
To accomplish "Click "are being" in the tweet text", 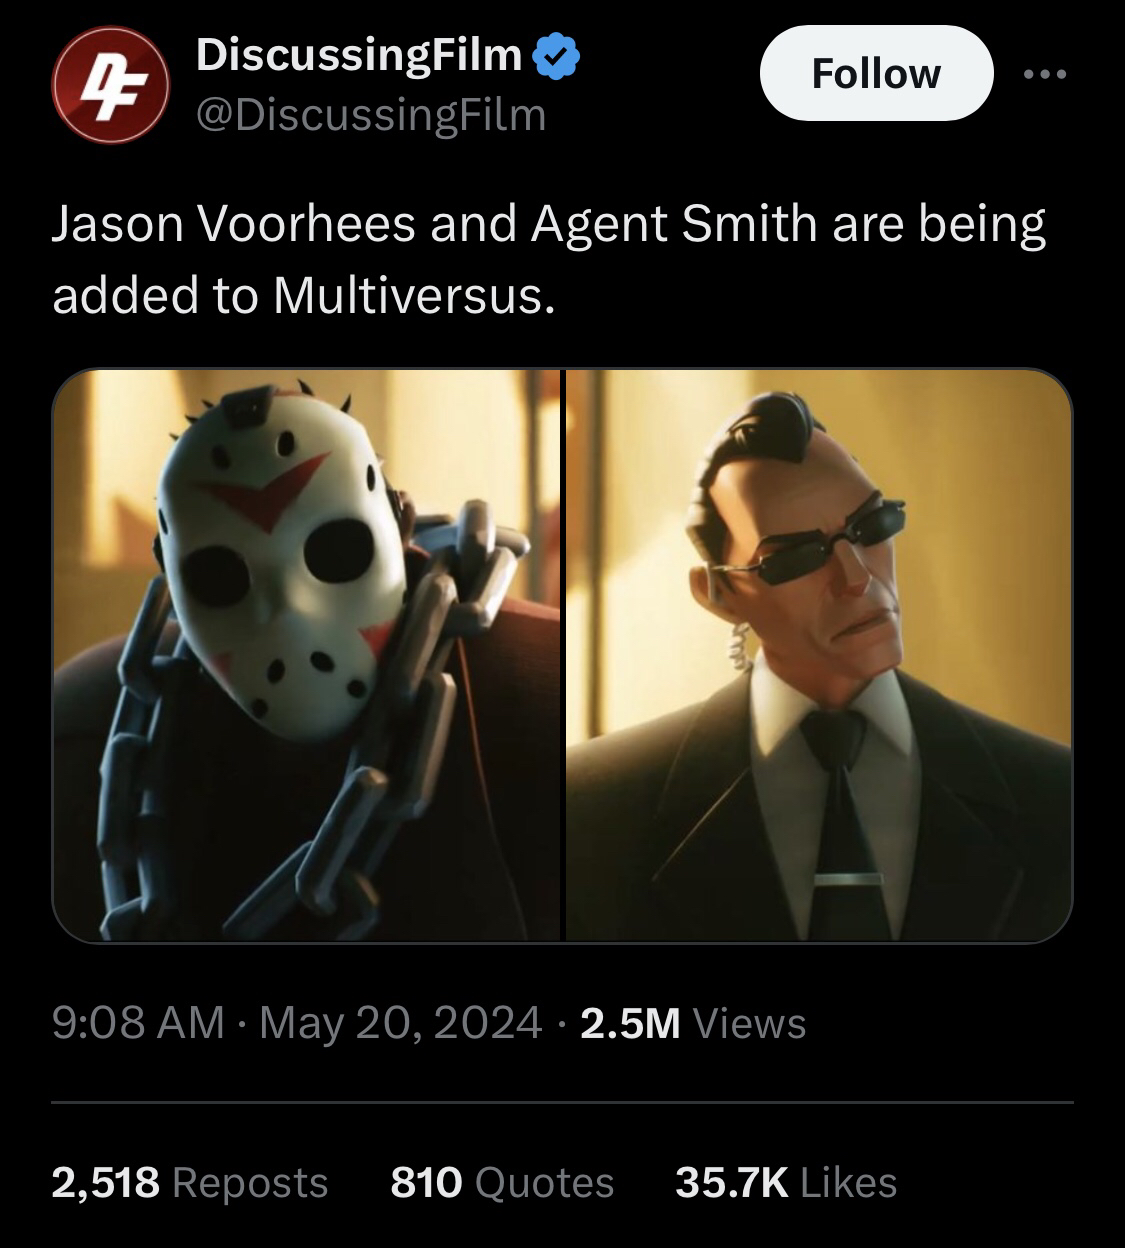I will (x=938, y=223).
